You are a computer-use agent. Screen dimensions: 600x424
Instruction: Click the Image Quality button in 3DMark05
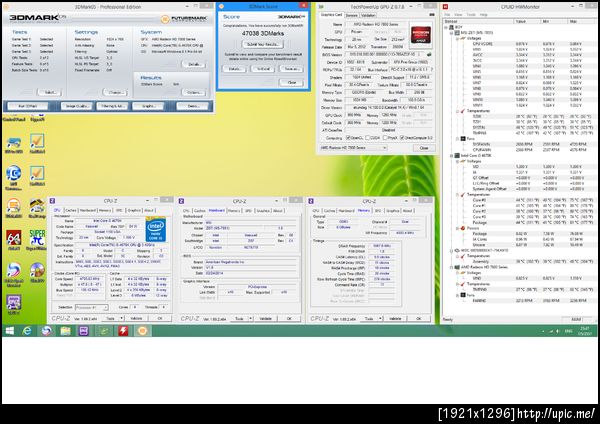click(x=77, y=106)
